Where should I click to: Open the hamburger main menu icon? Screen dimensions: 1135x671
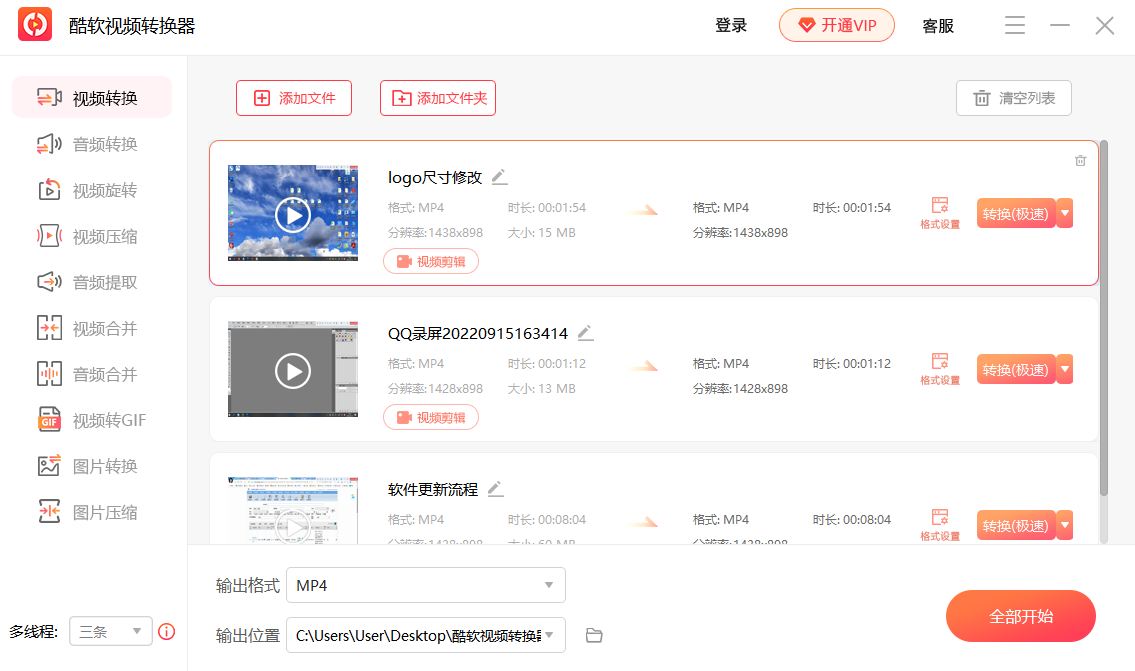[x=1015, y=25]
